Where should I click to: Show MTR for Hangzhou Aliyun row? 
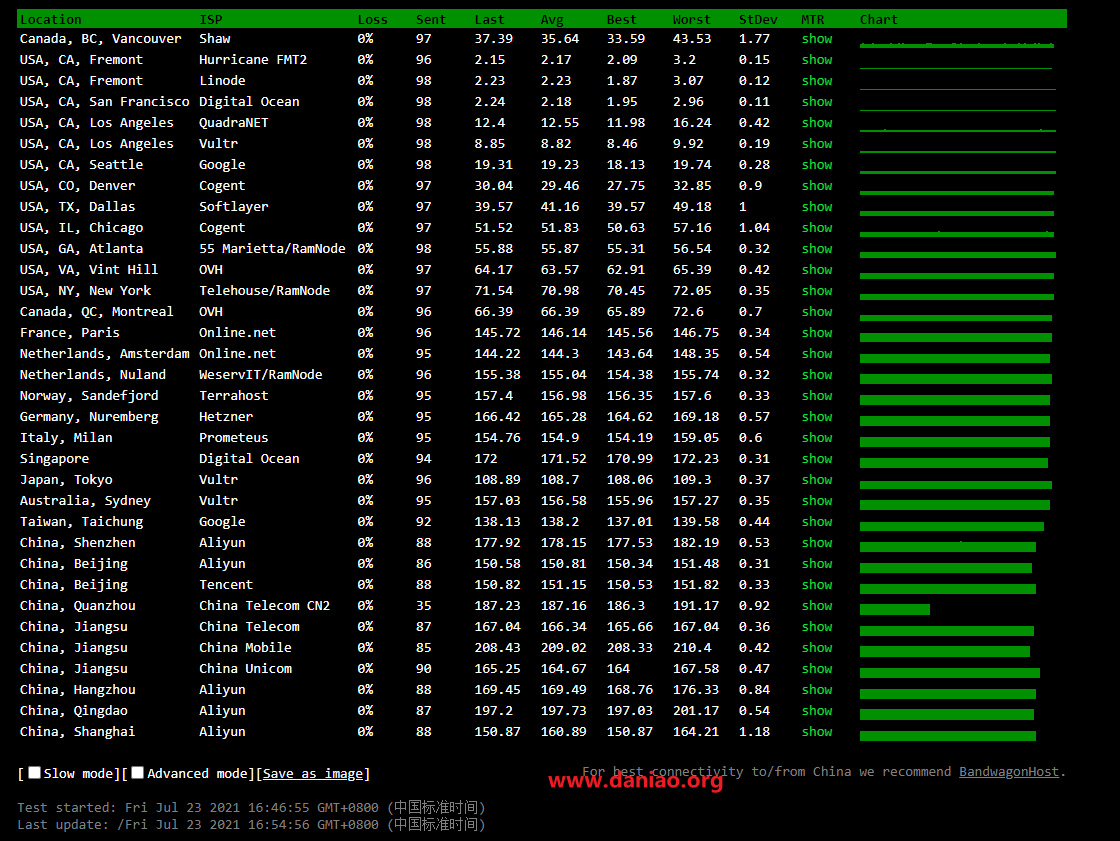(x=816, y=690)
